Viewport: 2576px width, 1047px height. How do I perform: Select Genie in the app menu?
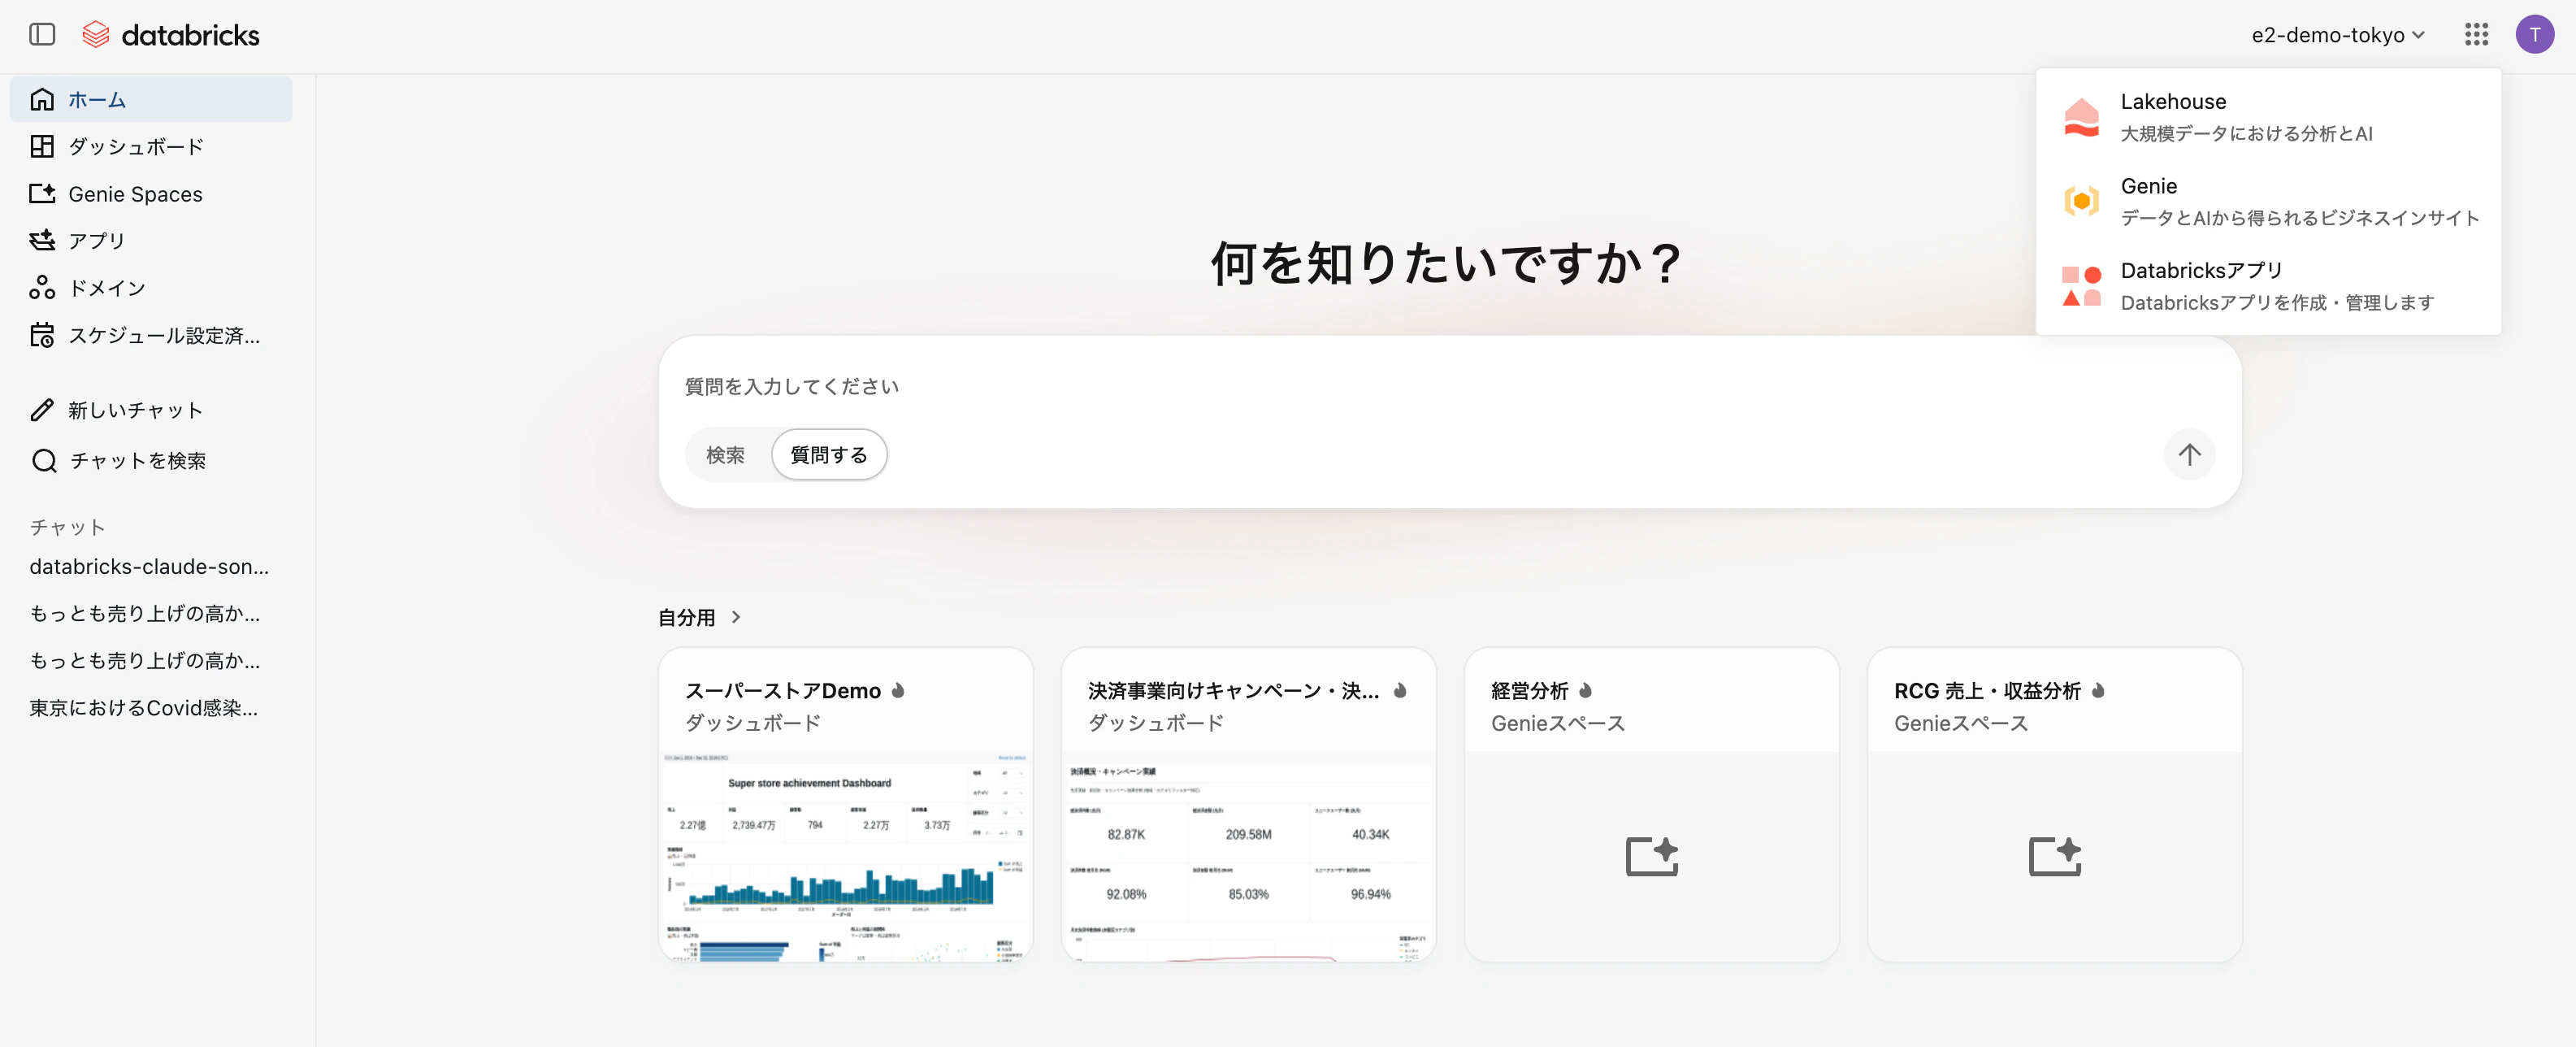(2268, 201)
